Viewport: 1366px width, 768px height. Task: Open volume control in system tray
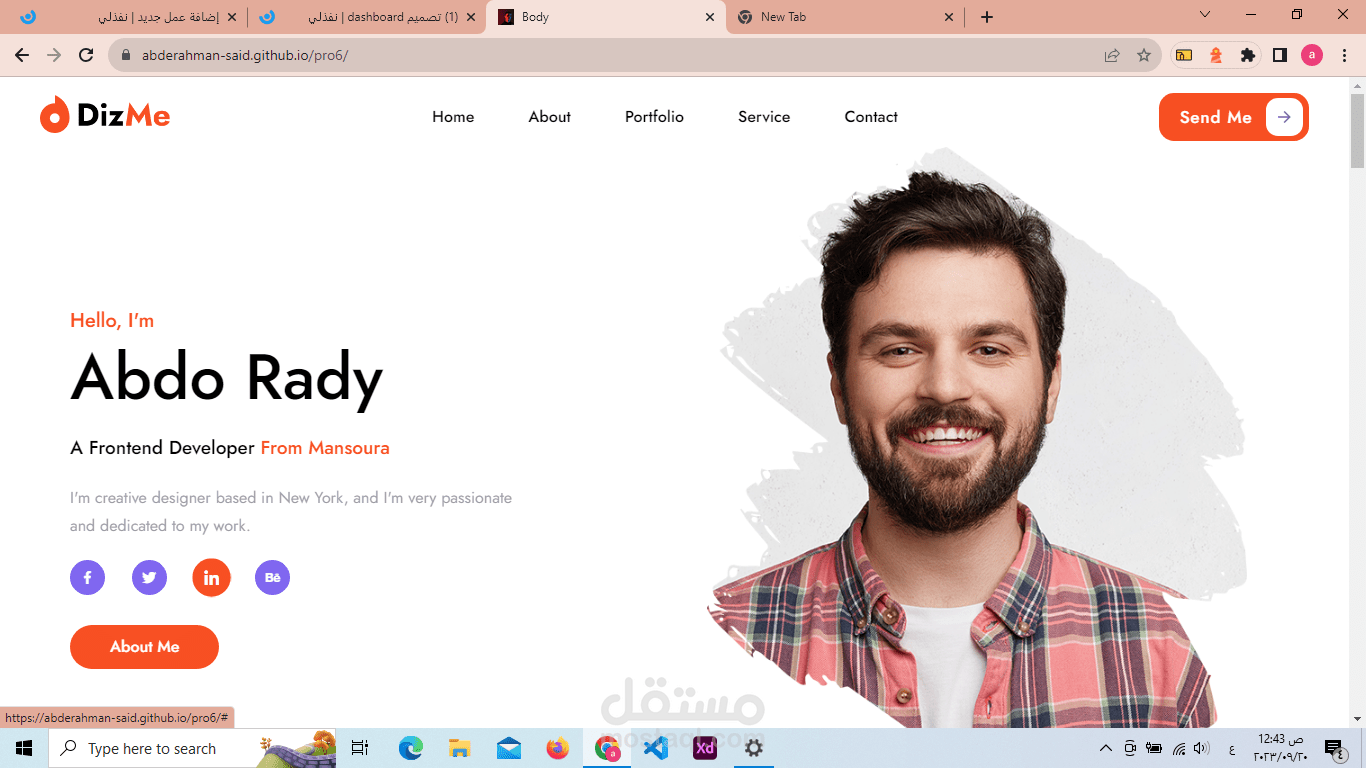[1201, 748]
